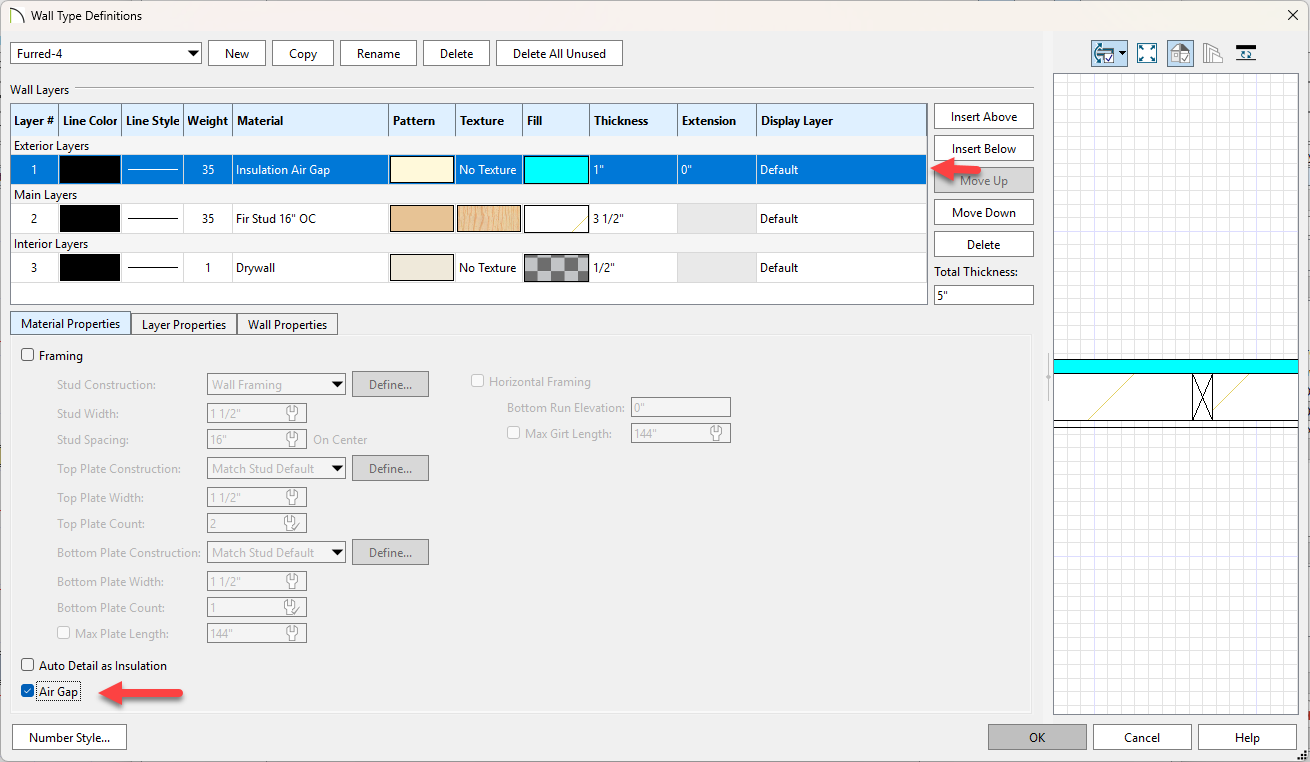Open the Top Plate Construction dropdown
This screenshot has height=762, width=1310.
277,468
